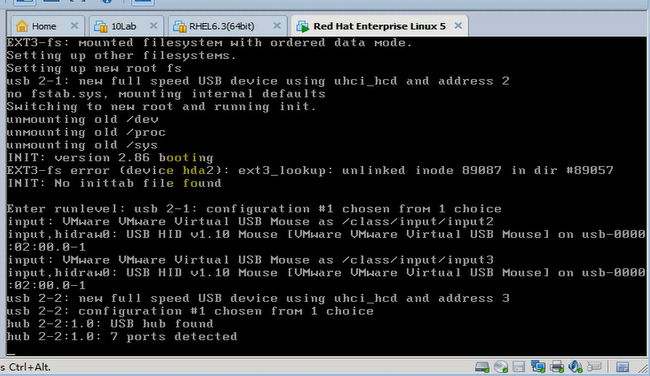Image resolution: width=650 pixels, height=376 pixels.
Task: Click the 'Setting up other filesystems.' line
Action: [x=121, y=56]
